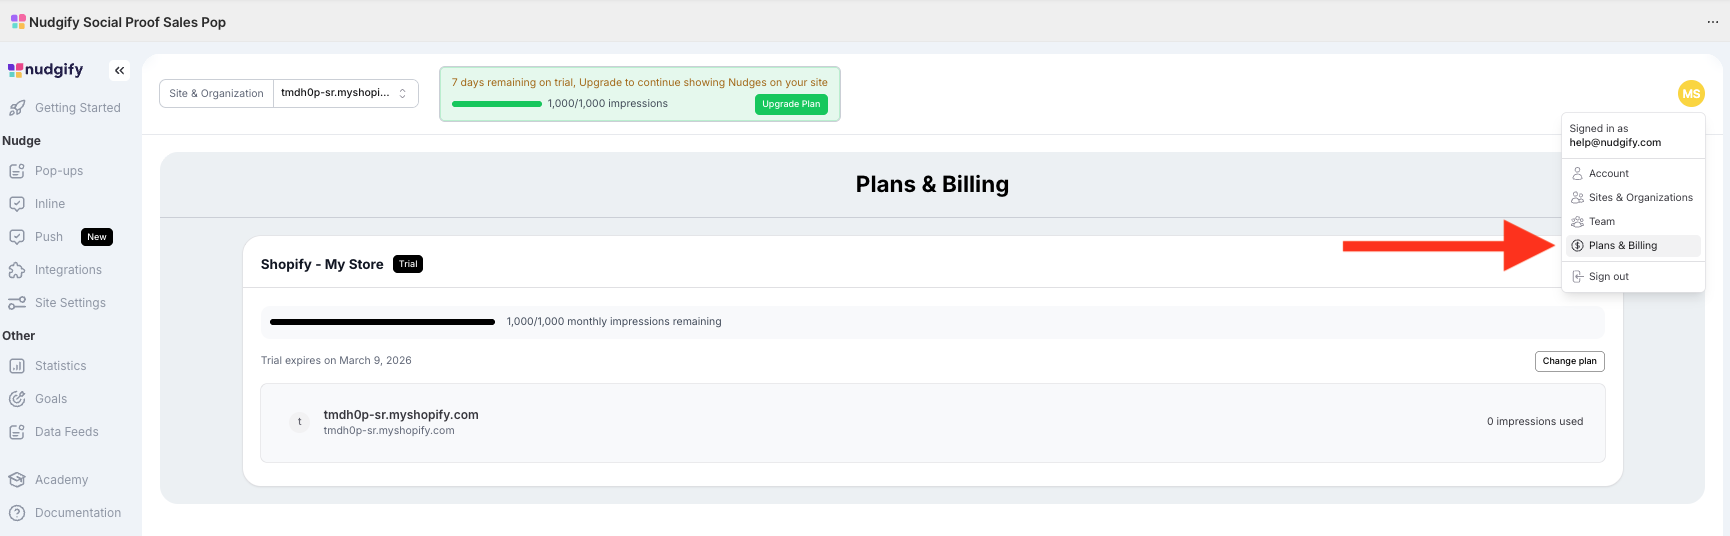Open Site Settings in the sidebar
This screenshot has width=1730, height=536.
coord(70,303)
